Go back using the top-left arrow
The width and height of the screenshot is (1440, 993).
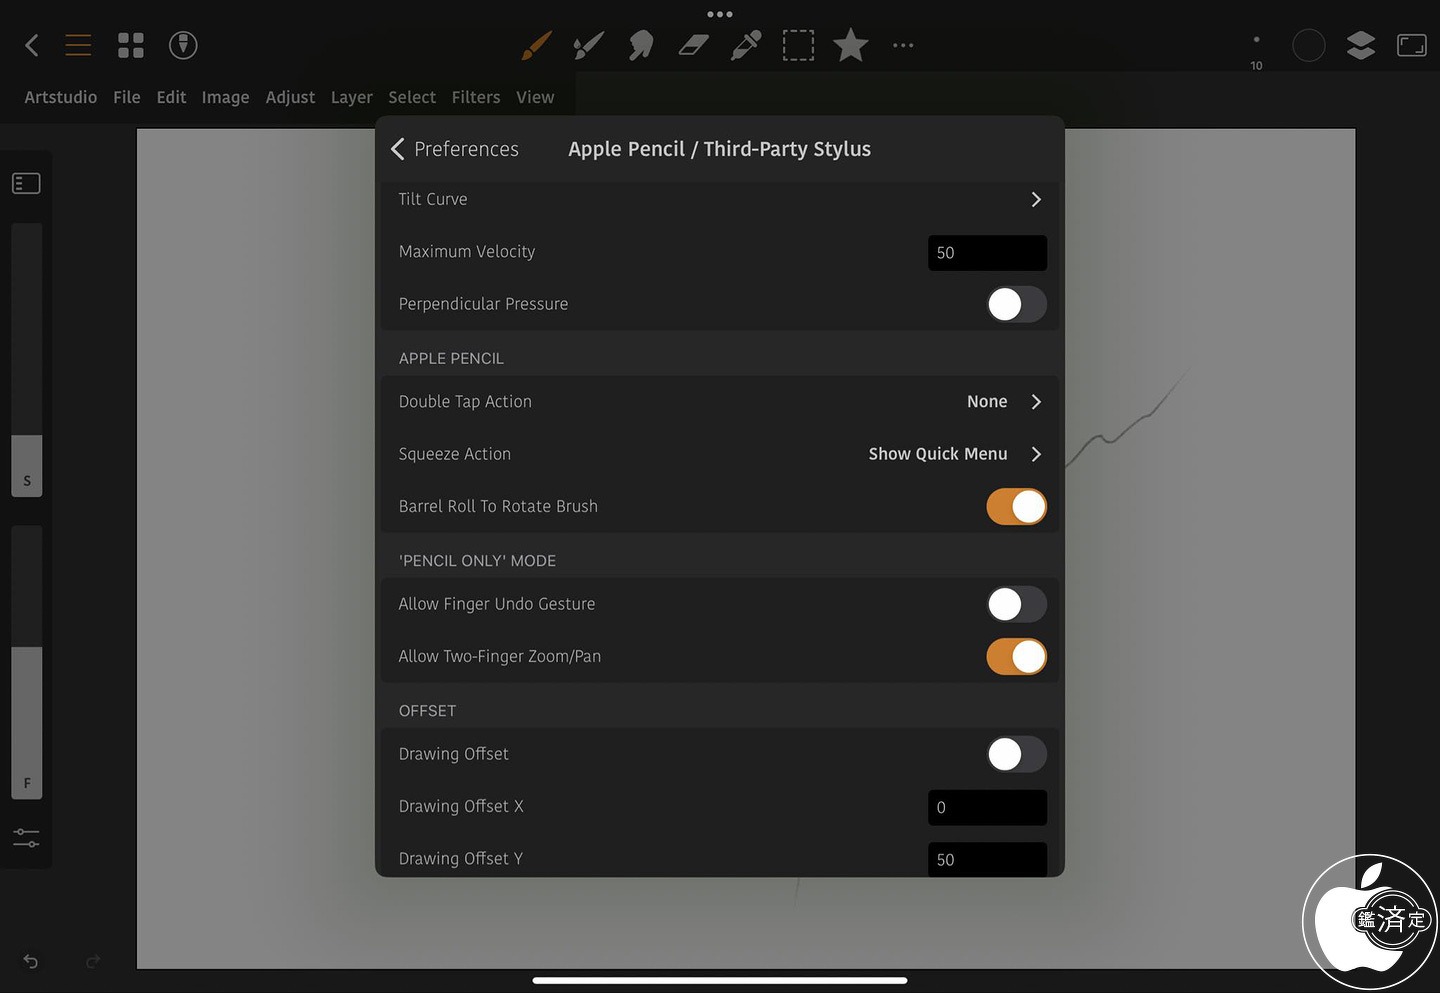(x=31, y=45)
